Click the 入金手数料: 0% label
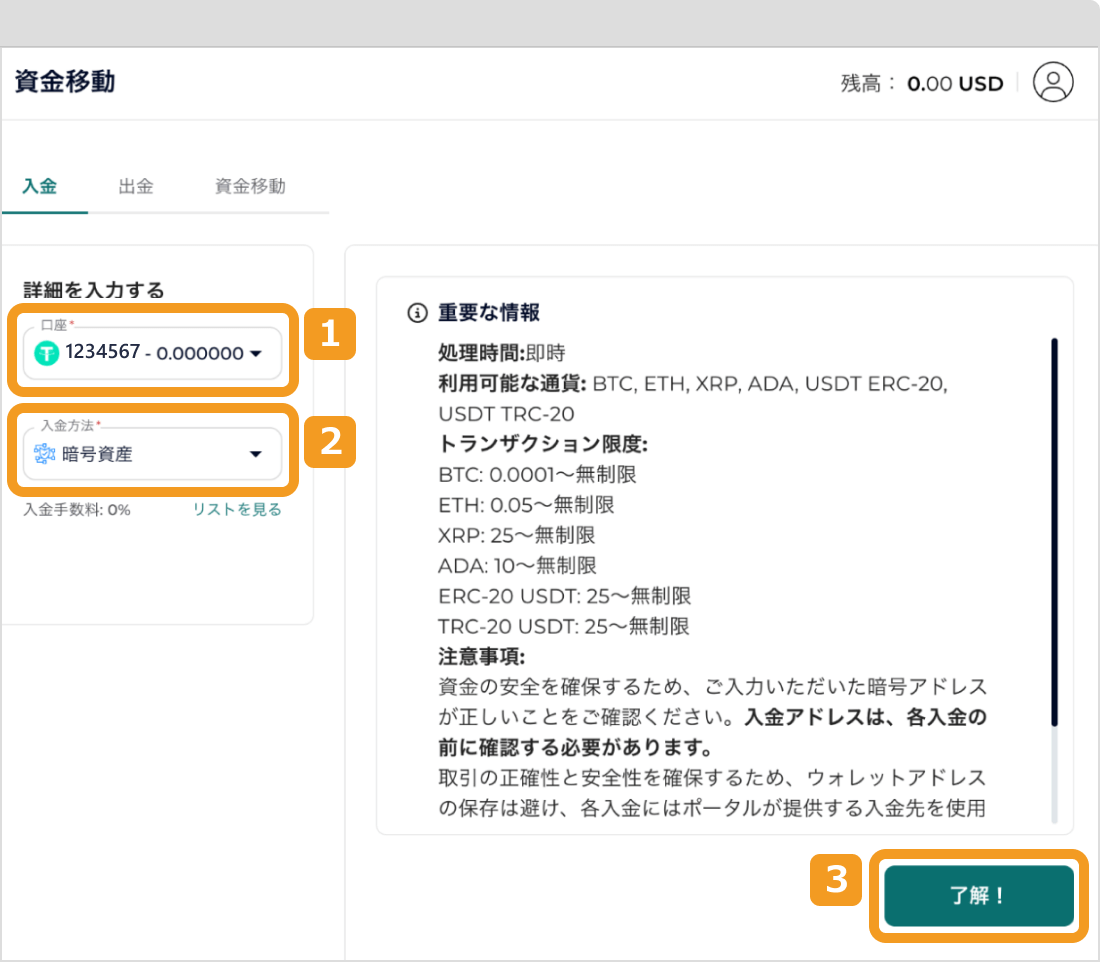The width and height of the screenshot is (1100, 962). coord(77,510)
